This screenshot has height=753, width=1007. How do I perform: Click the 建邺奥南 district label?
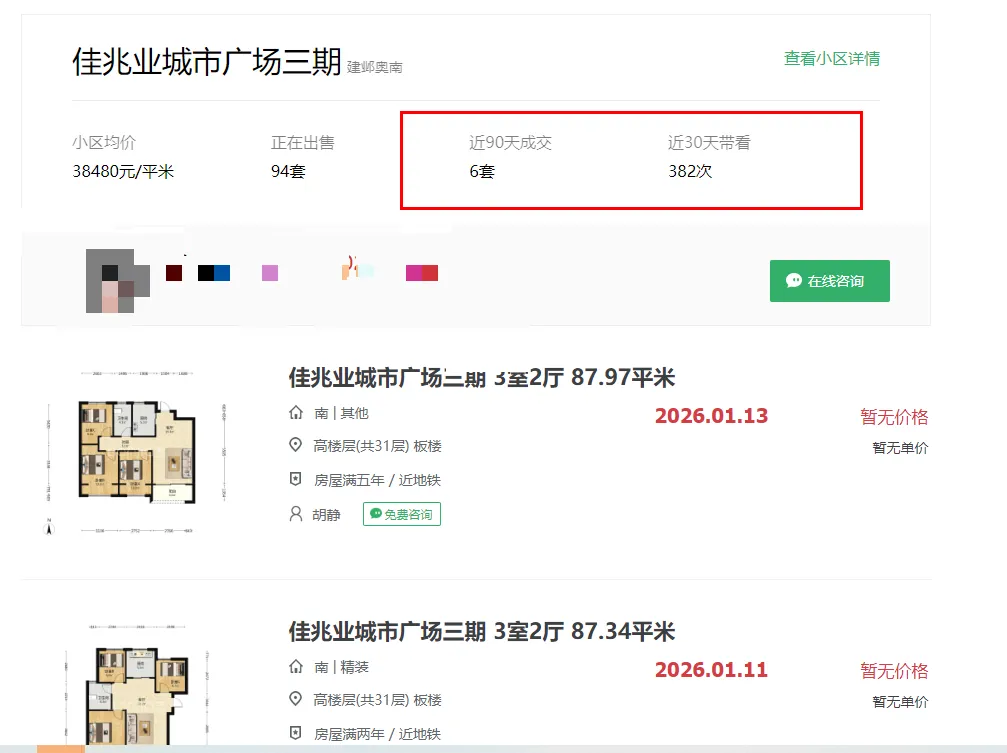374,67
